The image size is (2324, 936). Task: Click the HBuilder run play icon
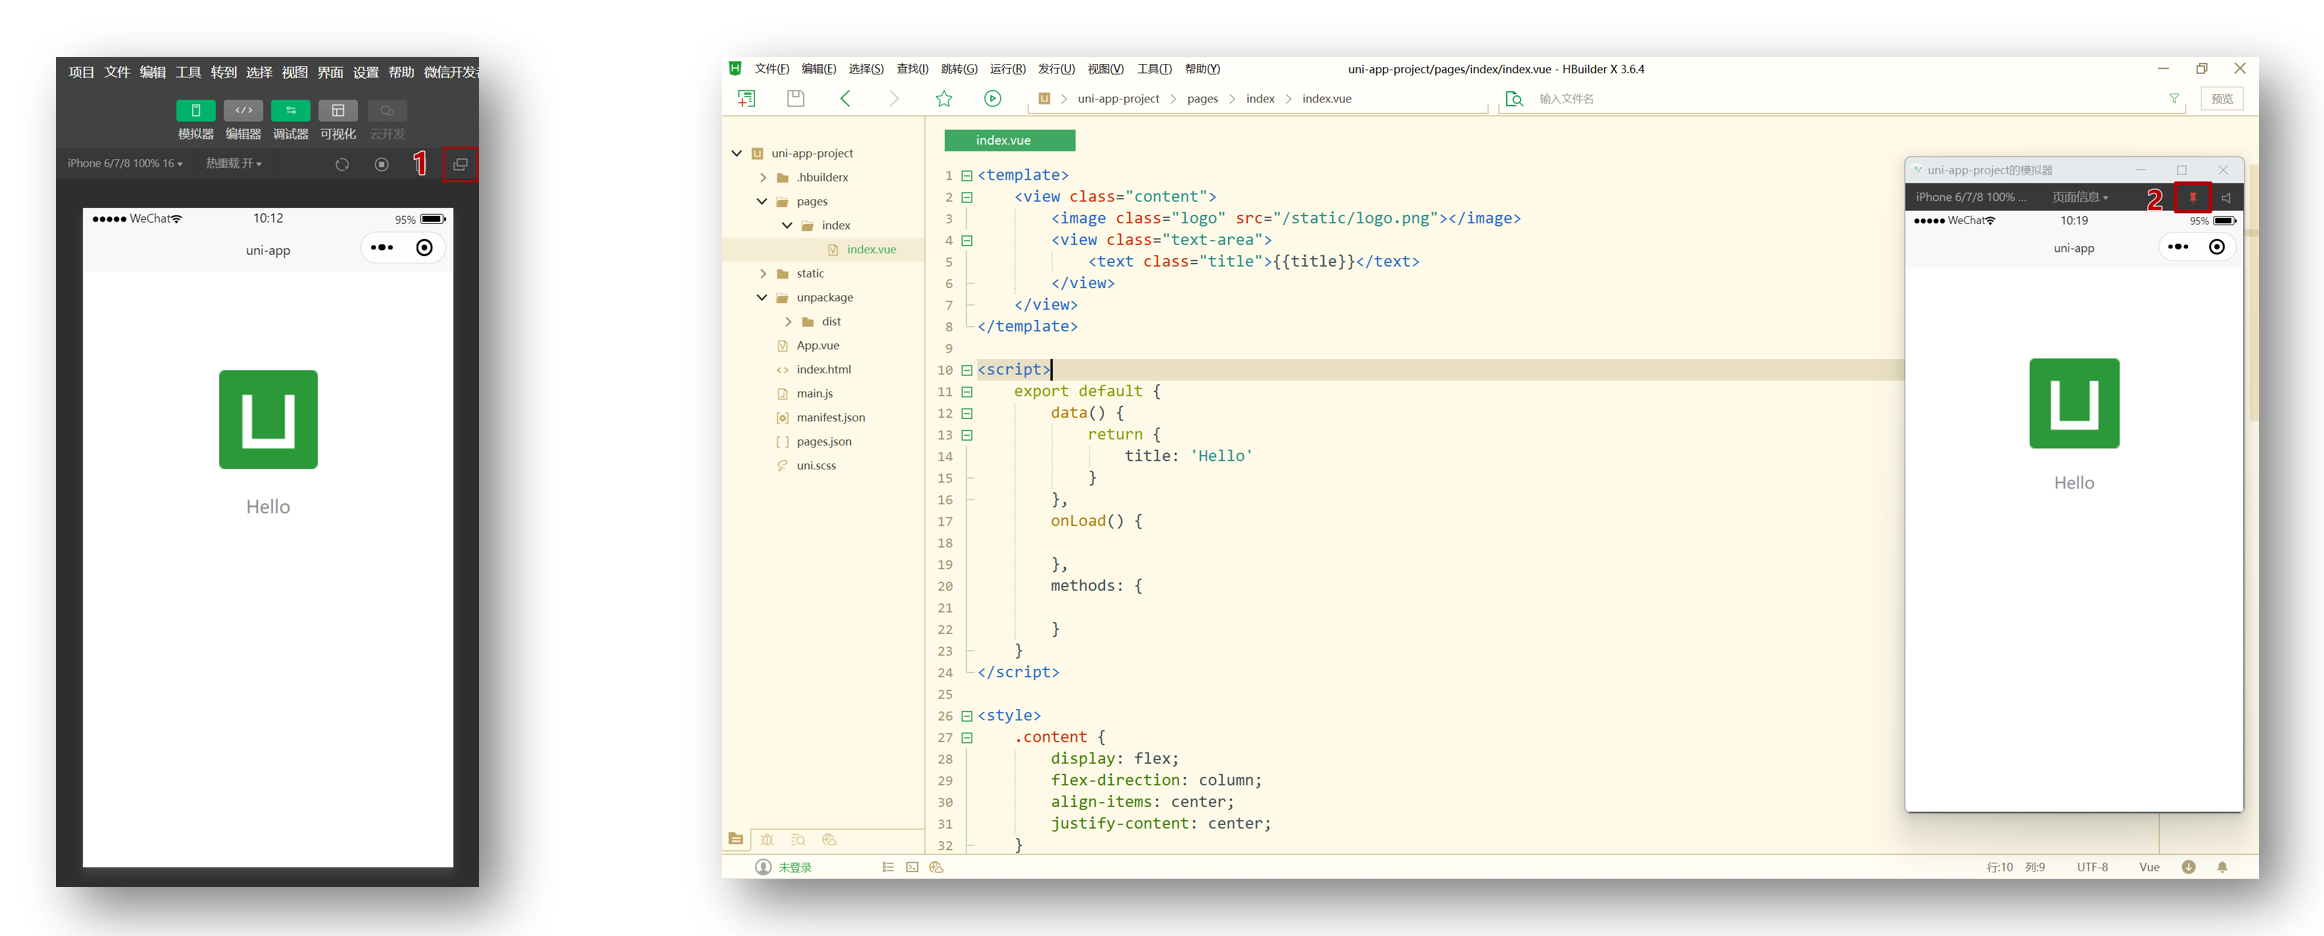(x=992, y=98)
